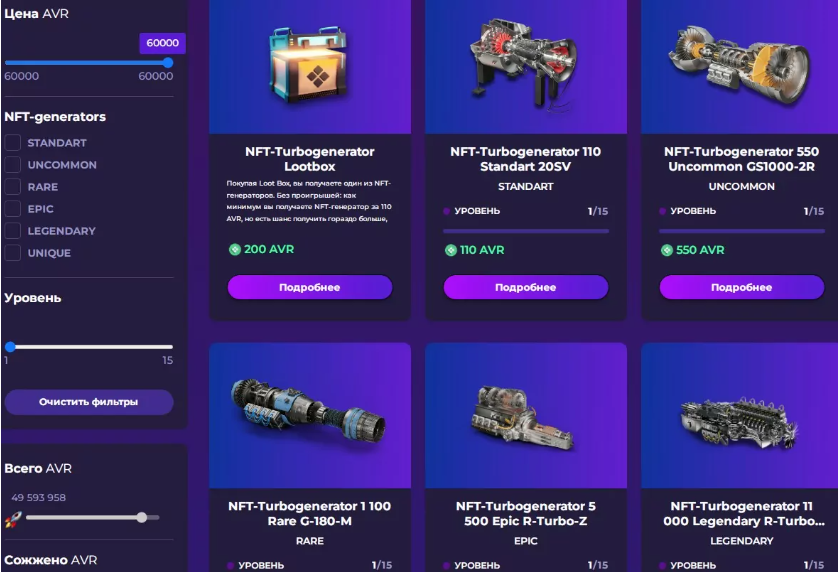Toggle the EPIC filter checkbox
Screen dimensions: 838x572
[13, 208]
